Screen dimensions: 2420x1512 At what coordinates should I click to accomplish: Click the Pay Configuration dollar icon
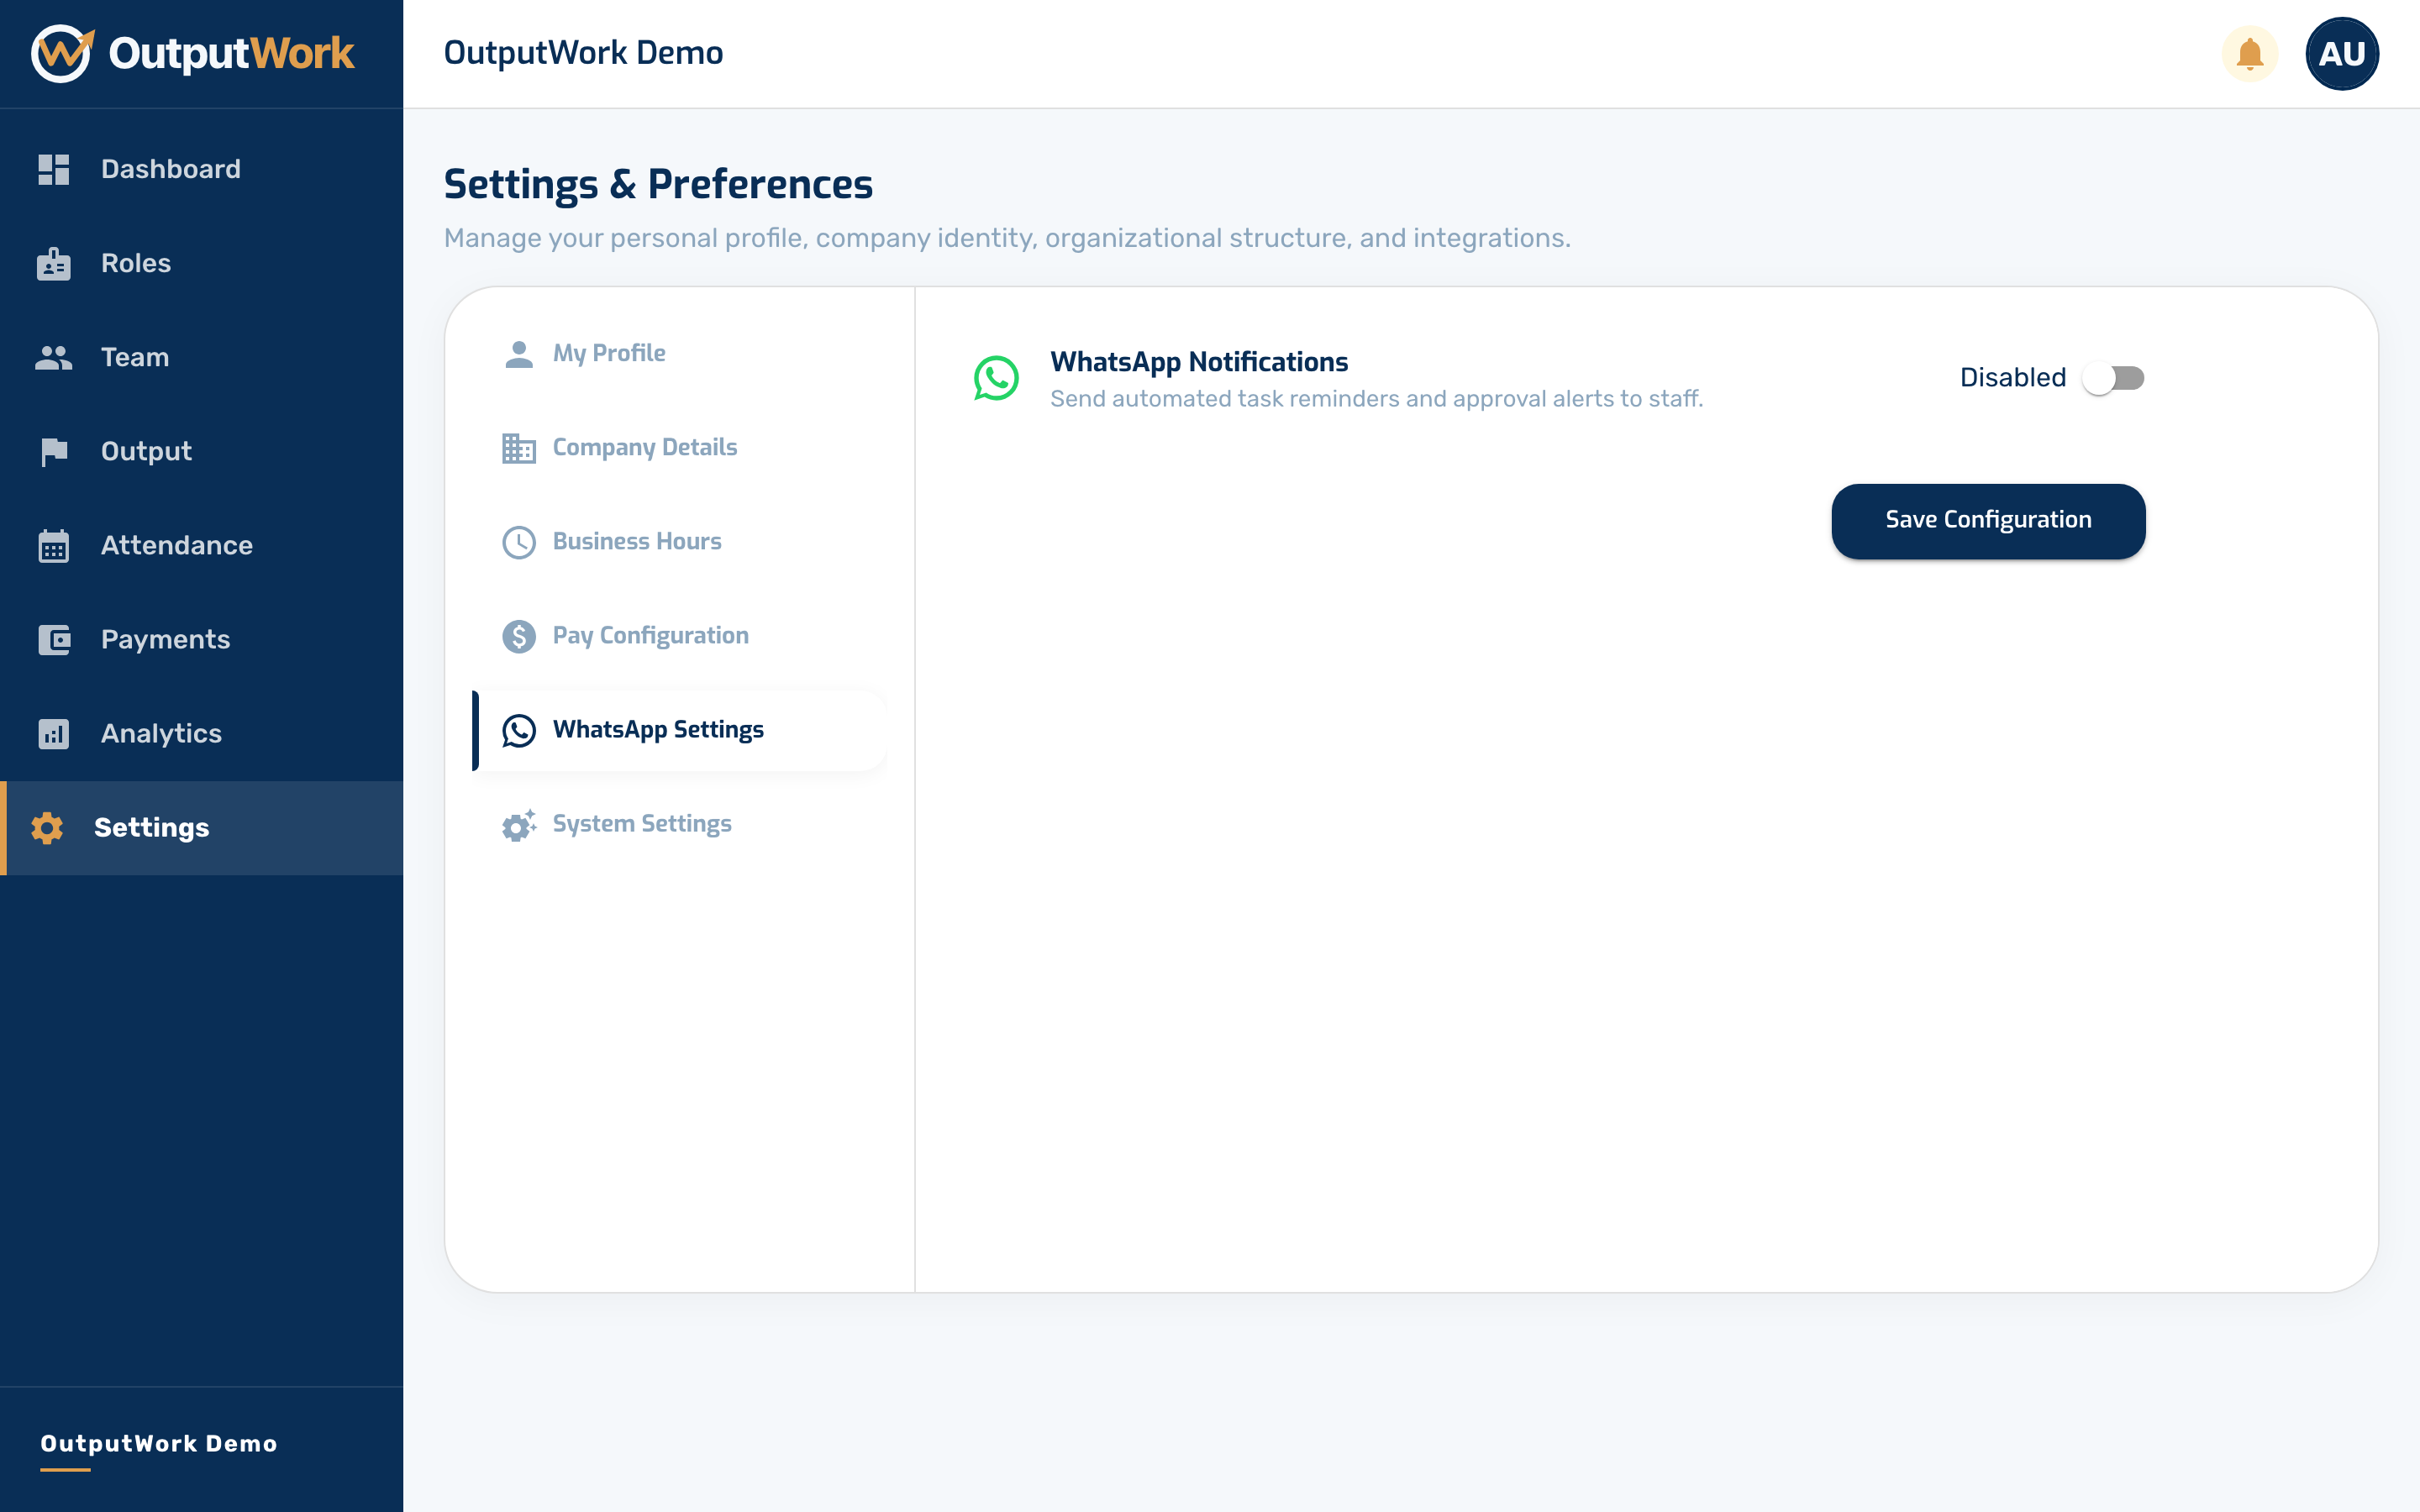pos(519,636)
